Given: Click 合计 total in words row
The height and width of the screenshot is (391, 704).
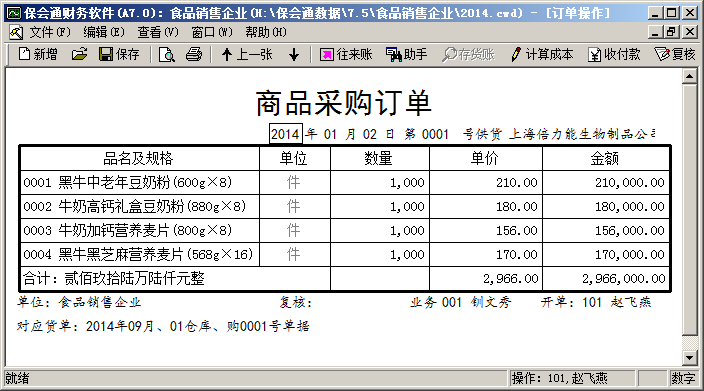Looking at the screenshot, I should [175, 278].
